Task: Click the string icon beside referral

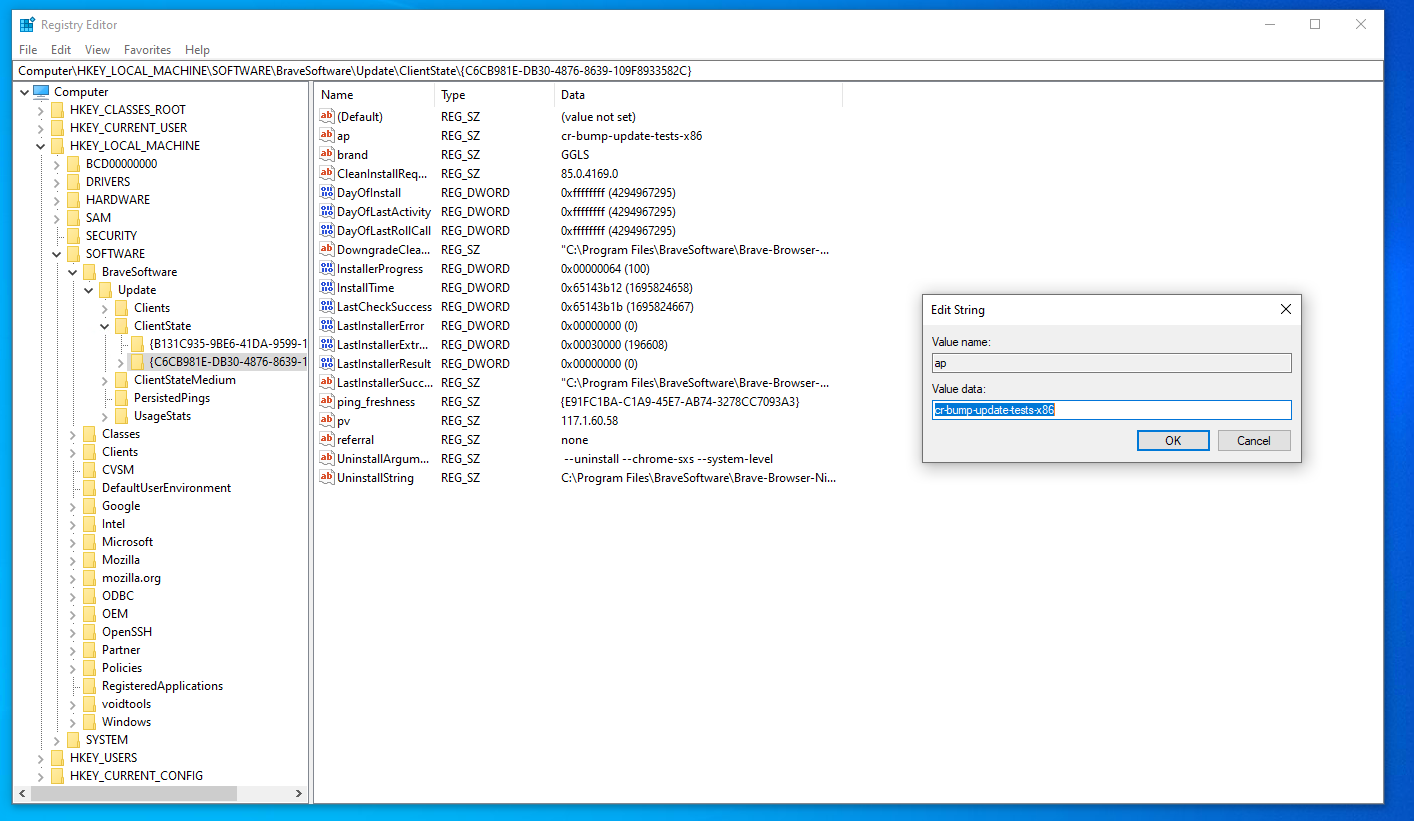Action: point(327,439)
